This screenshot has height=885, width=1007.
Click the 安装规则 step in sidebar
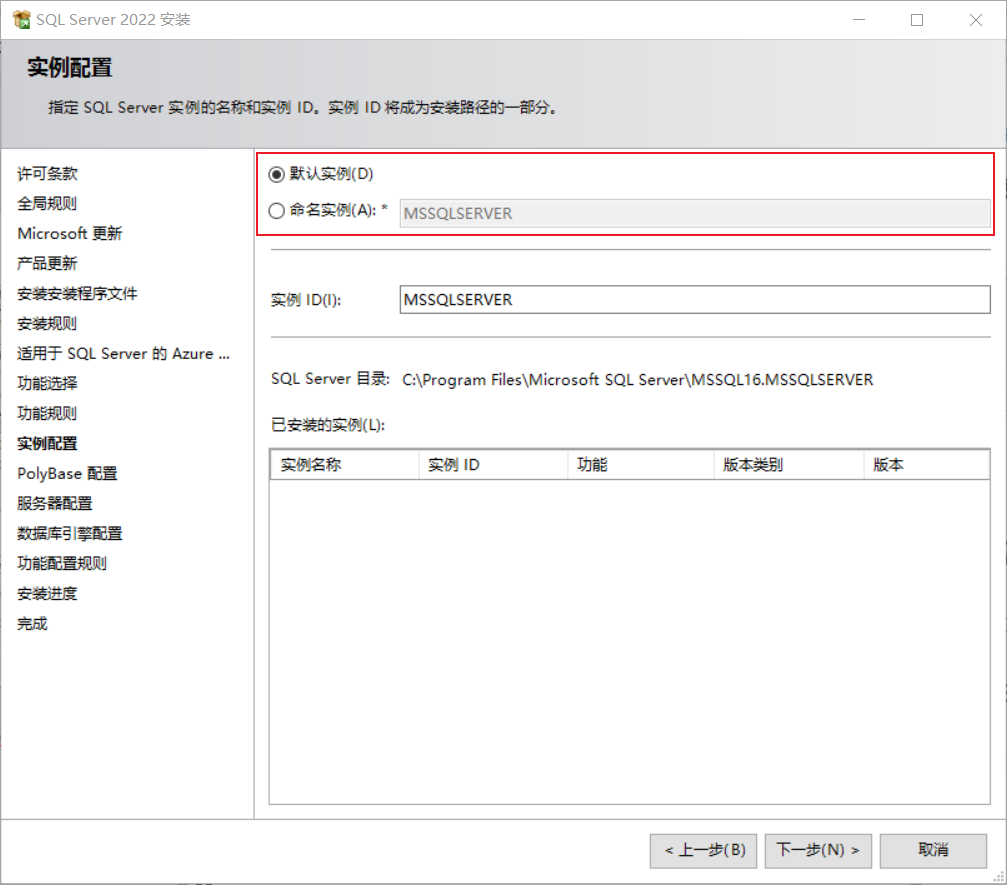(x=47, y=324)
